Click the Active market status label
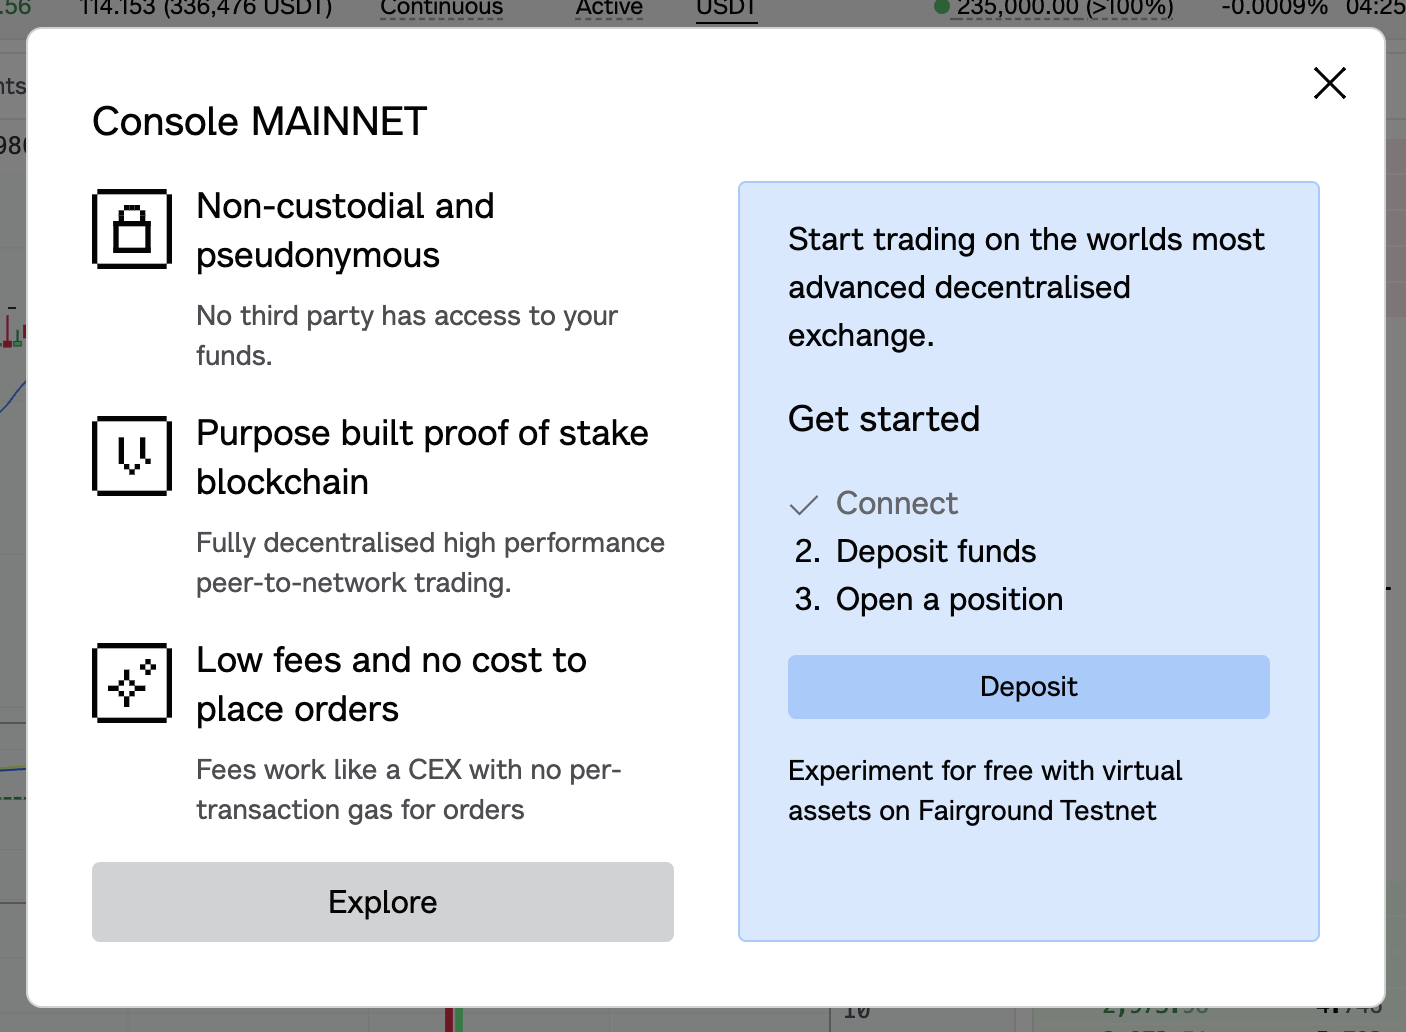This screenshot has height=1032, width=1406. tap(609, 8)
